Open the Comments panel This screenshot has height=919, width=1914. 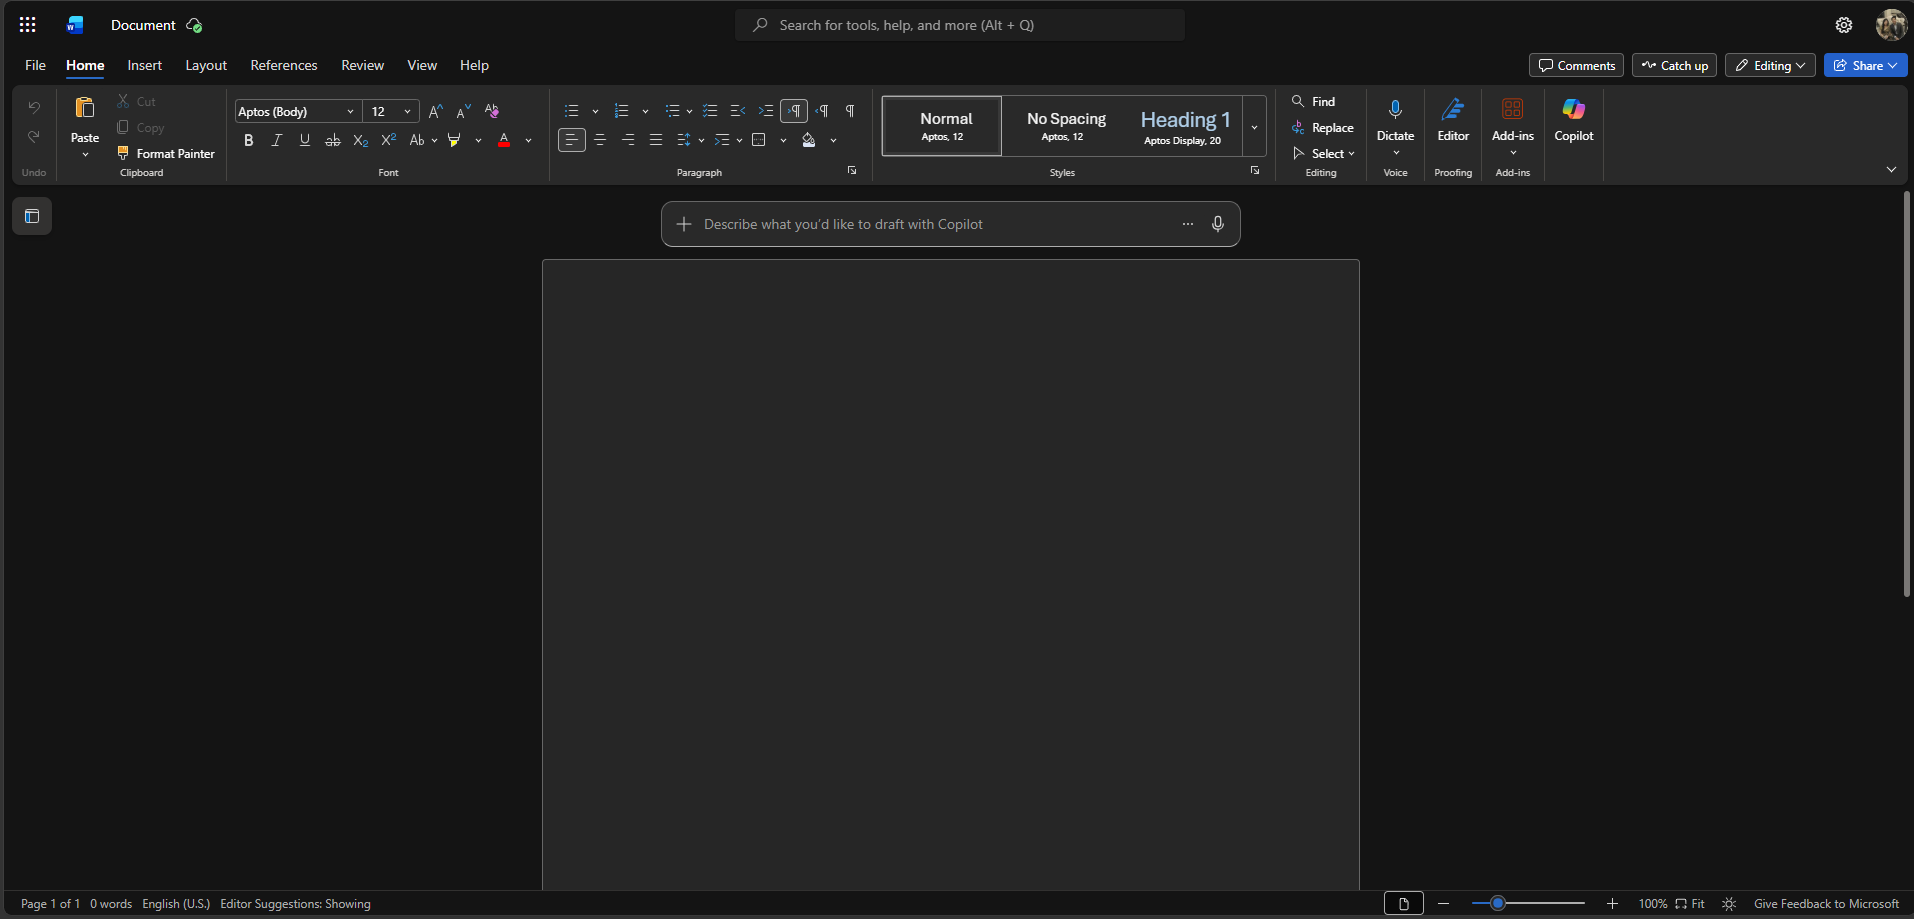pyautogui.click(x=1576, y=65)
